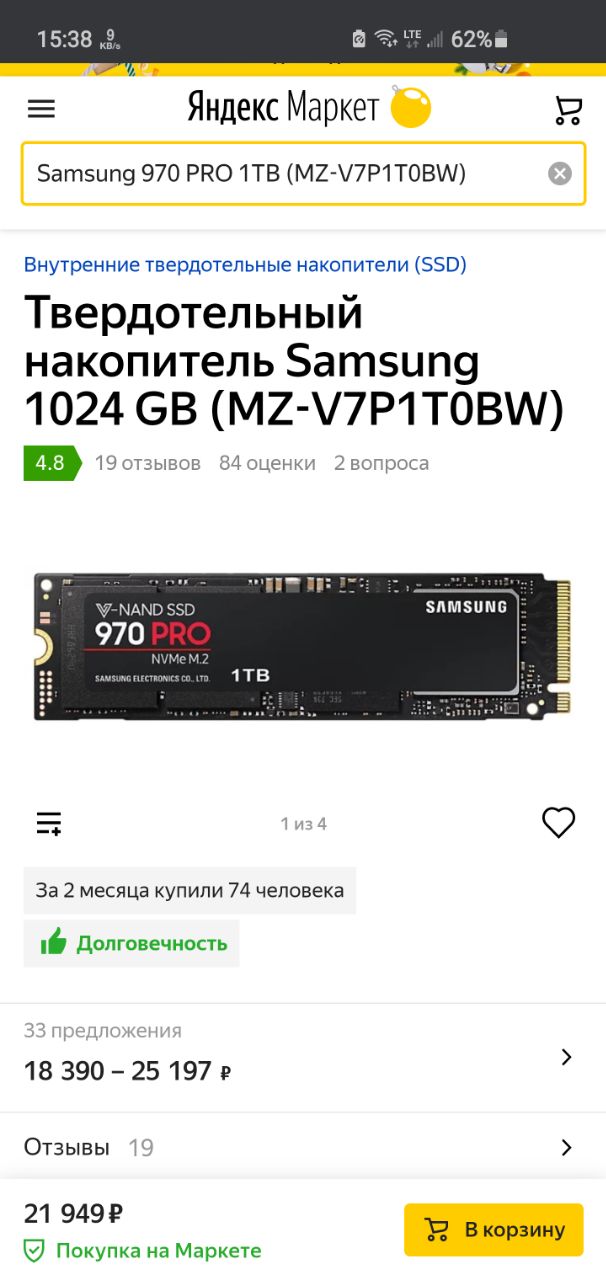Tap the Samsung 970 PRO product image
The image size is (606, 1280).
tap(303, 645)
